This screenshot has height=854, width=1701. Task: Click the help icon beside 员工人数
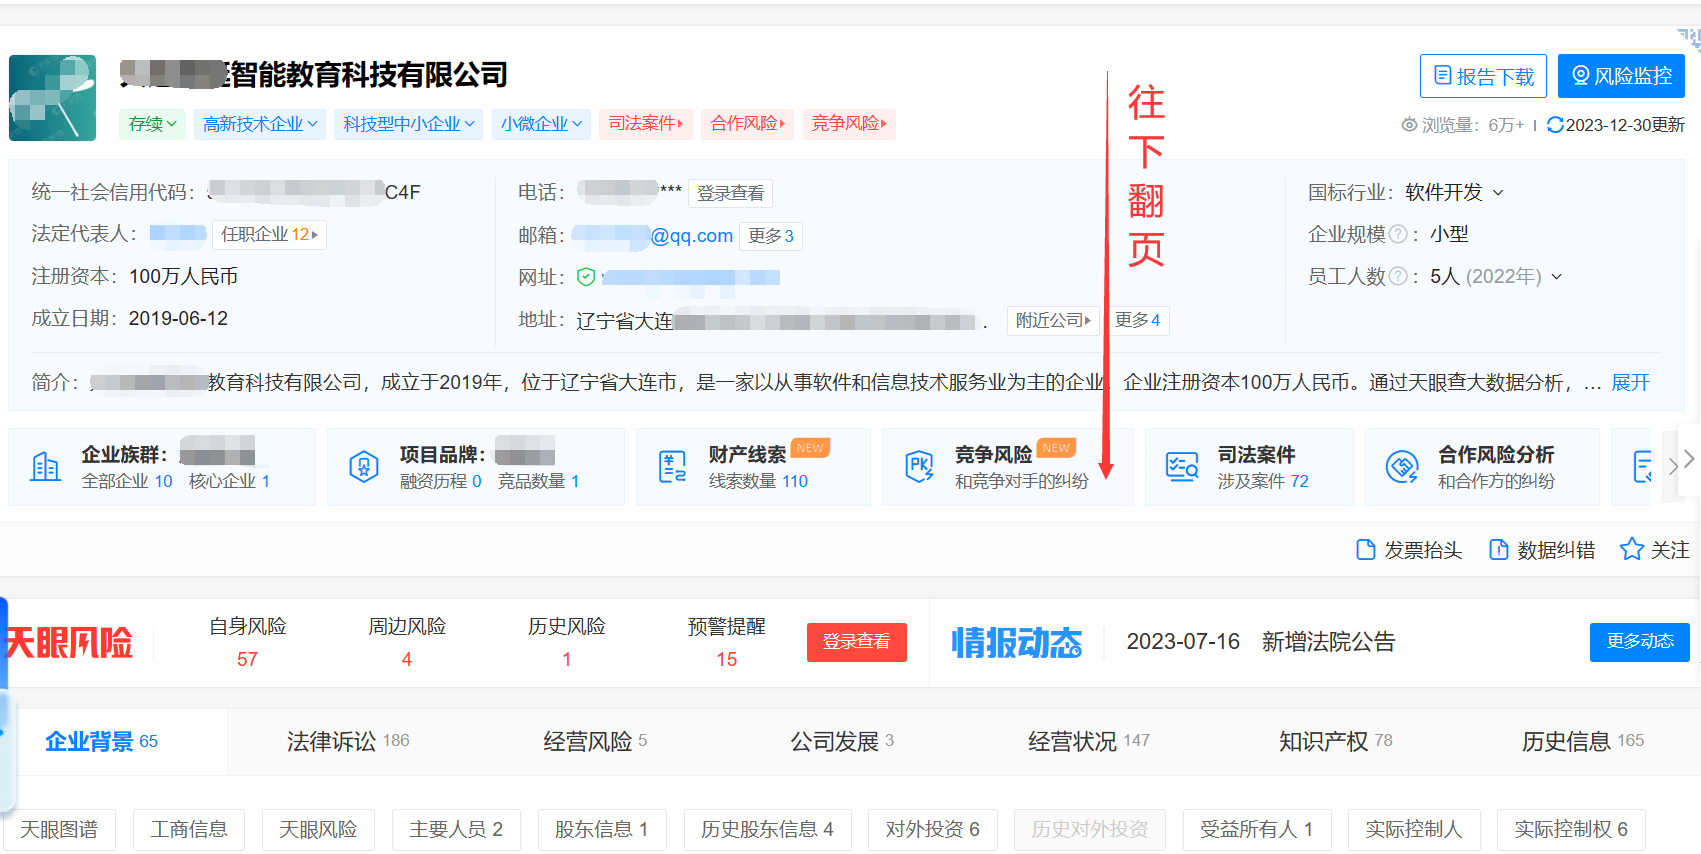(x=1398, y=276)
